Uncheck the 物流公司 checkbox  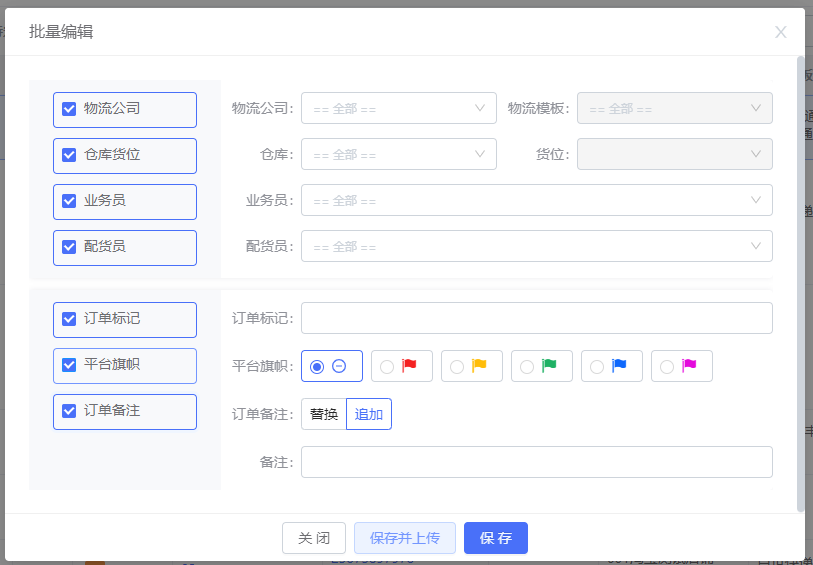(x=69, y=109)
